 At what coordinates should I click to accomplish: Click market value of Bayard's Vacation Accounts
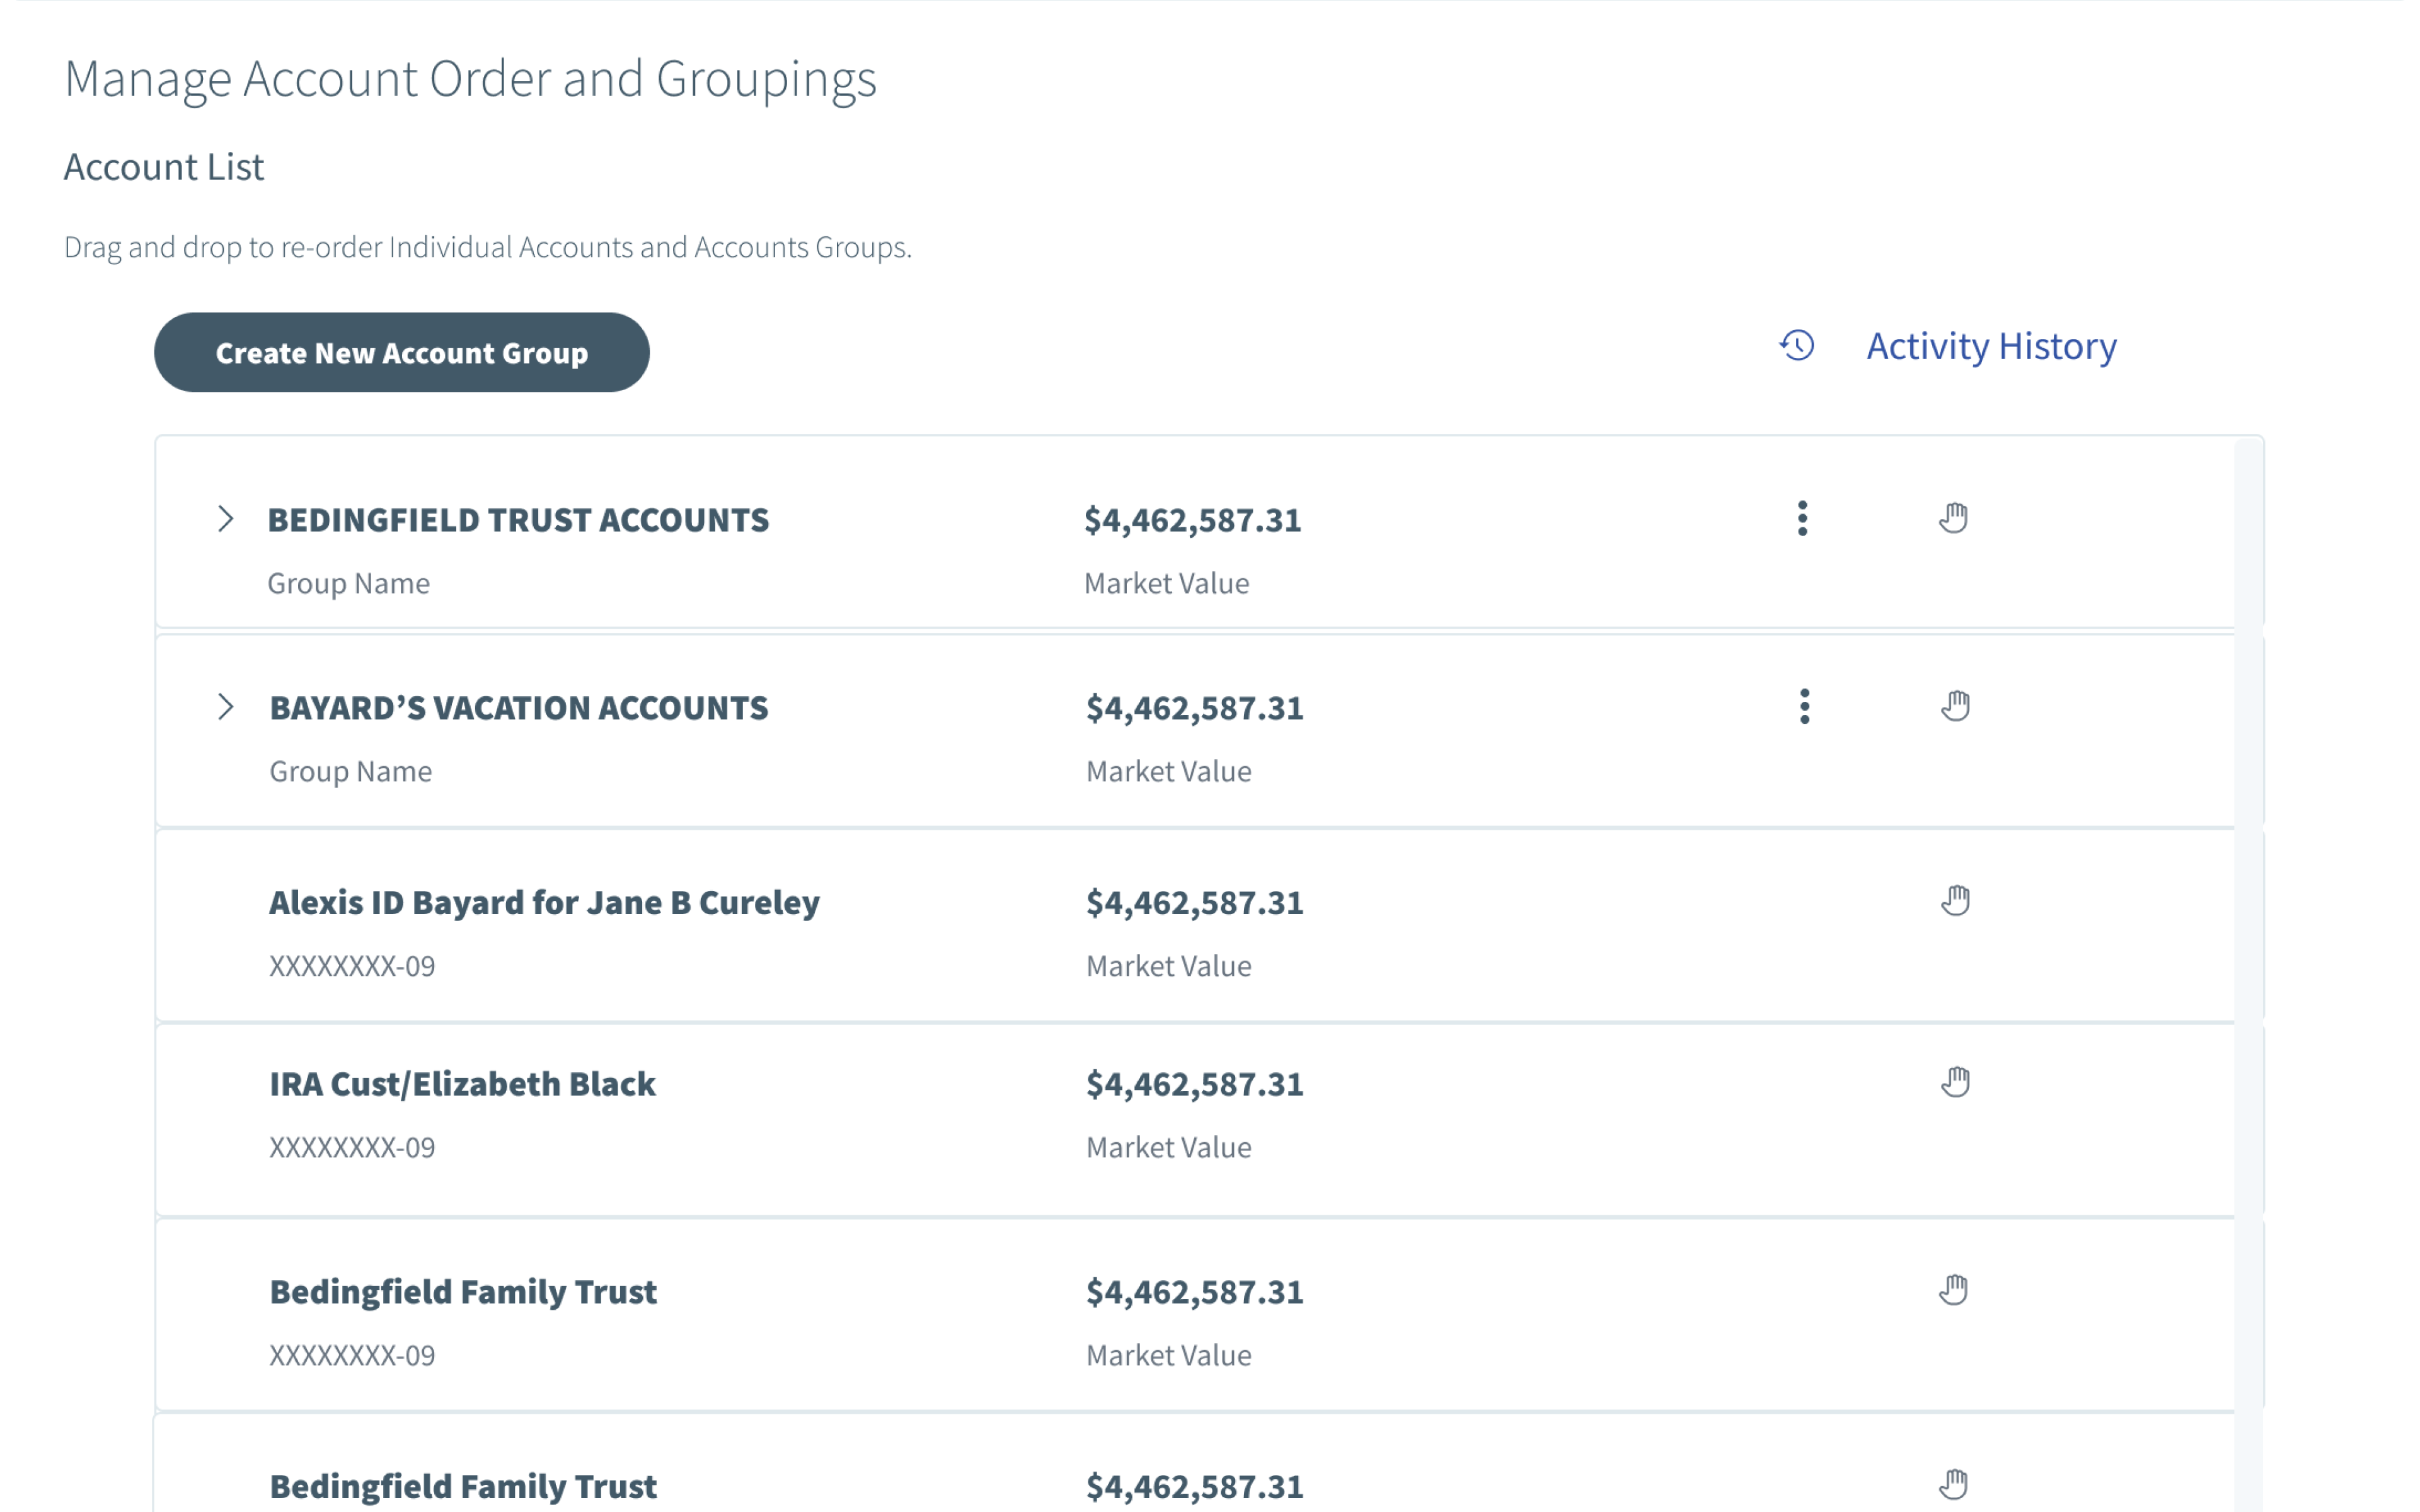(x=1195, y=708)
